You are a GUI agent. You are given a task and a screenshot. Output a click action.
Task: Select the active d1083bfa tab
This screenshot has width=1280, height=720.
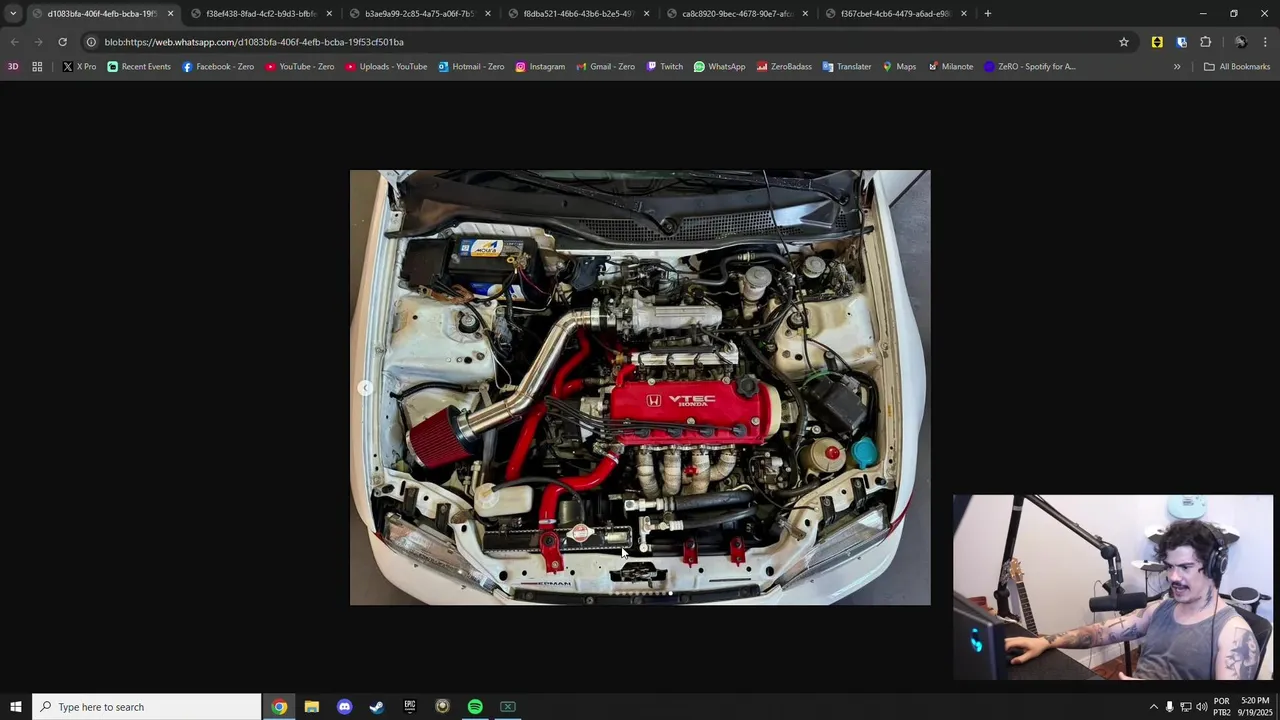pyautogui.click(x=101, y=14)
